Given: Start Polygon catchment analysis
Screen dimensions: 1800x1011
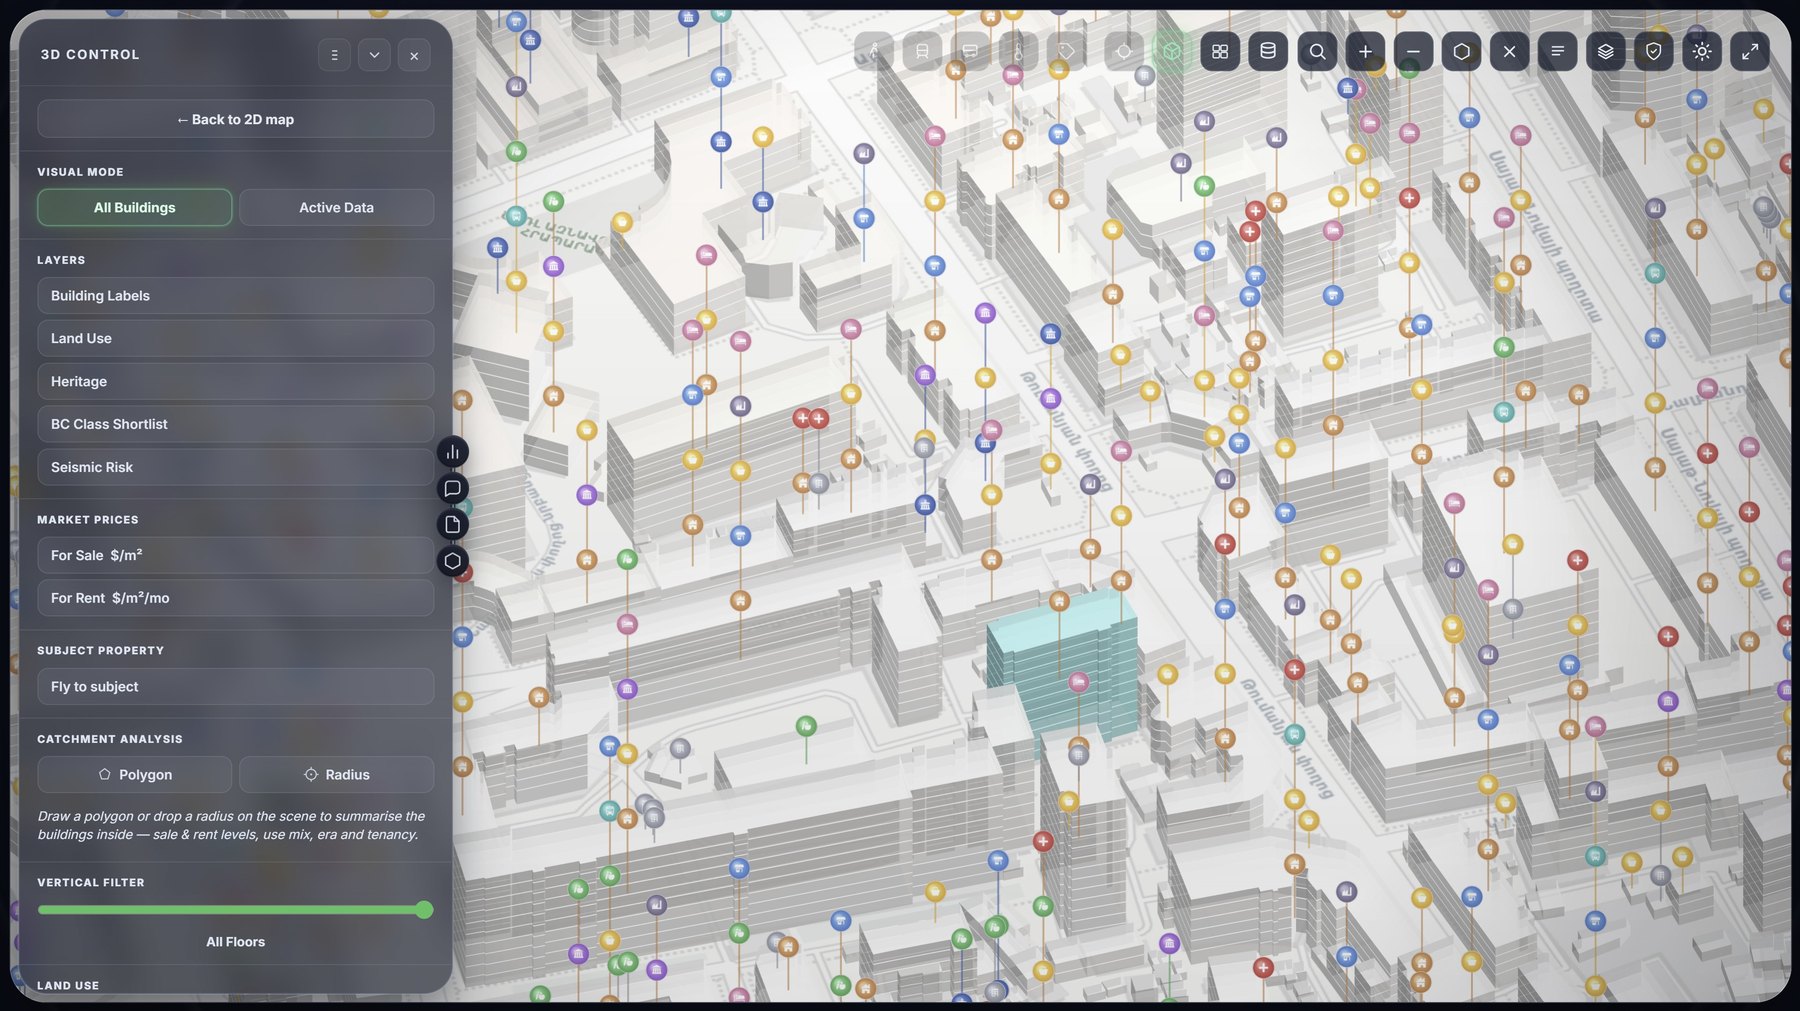Looking at the screenshot, I should coord(135,775).
